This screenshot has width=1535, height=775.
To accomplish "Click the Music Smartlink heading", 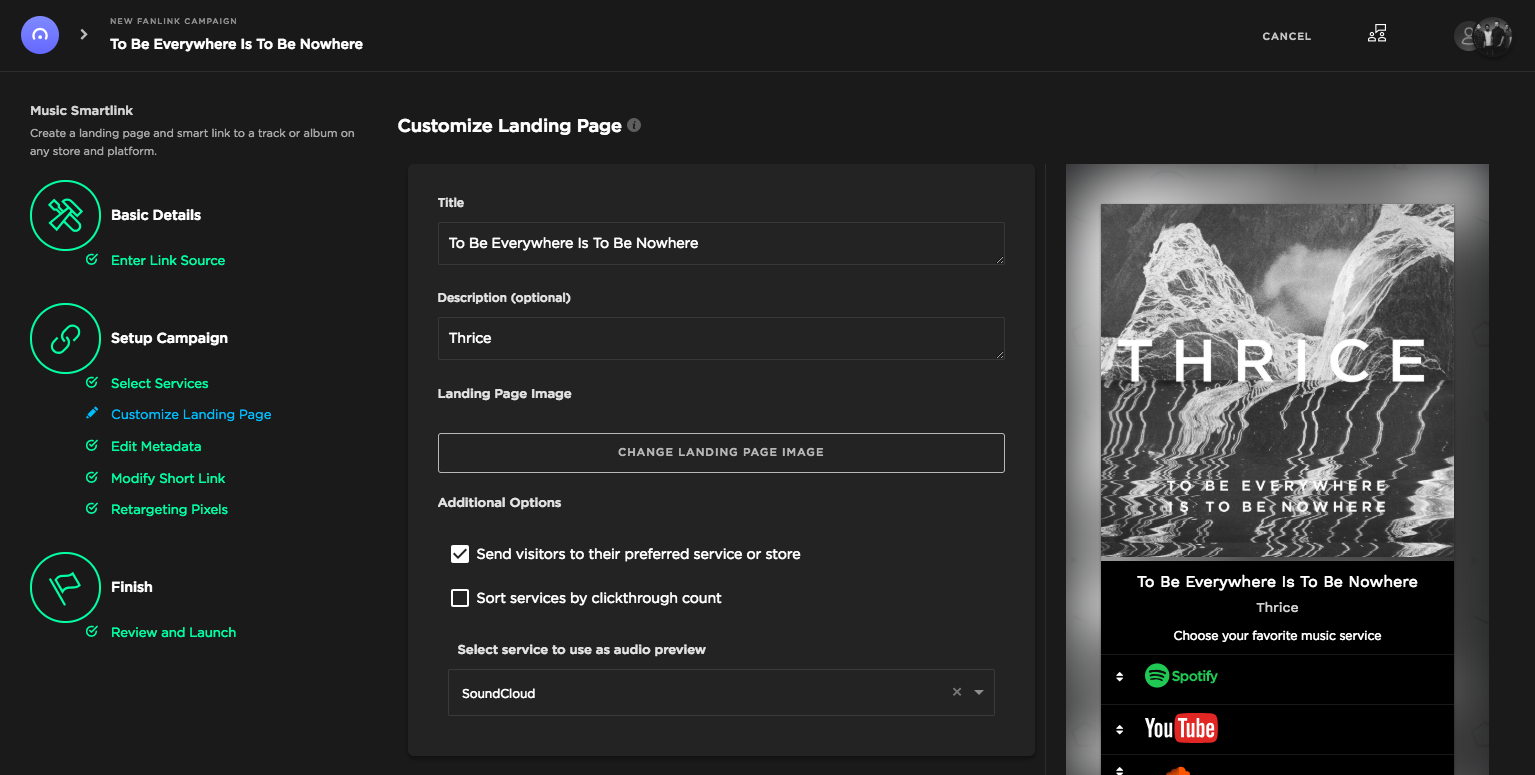I will click(x=81, y=110).
